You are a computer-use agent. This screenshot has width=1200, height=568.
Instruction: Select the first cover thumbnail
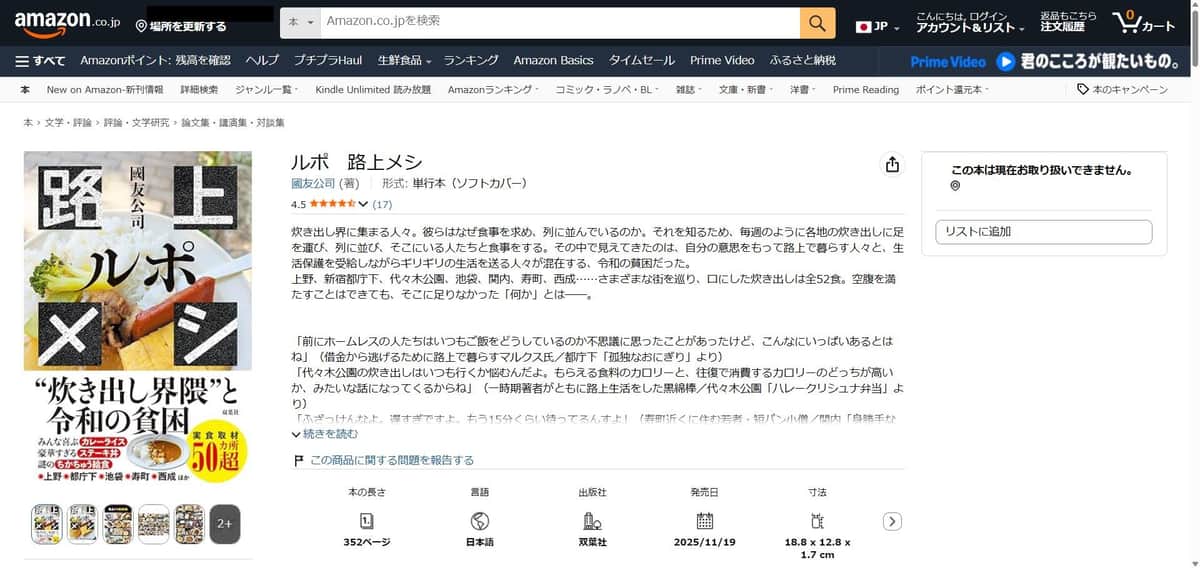tap(46, 524)
